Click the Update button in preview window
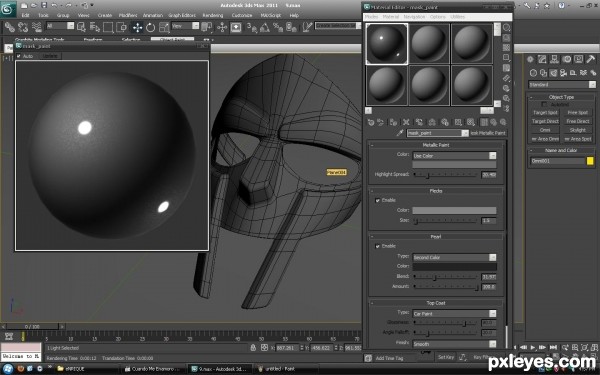600x375 pixels. pyautogui.click(x=50, y=56)
